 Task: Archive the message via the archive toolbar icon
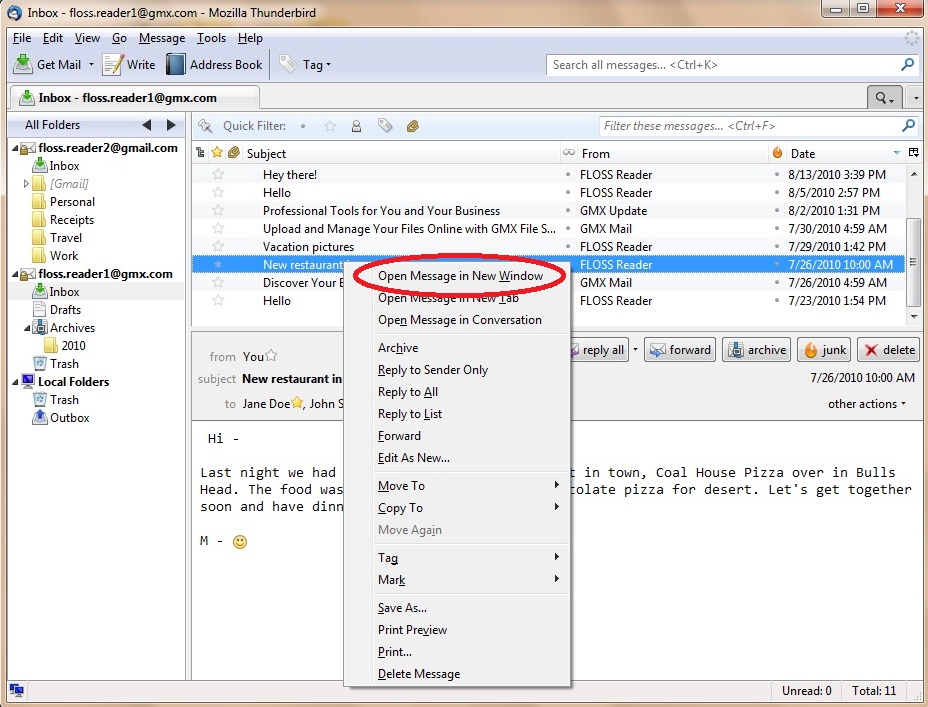click(x=756, y=350)
